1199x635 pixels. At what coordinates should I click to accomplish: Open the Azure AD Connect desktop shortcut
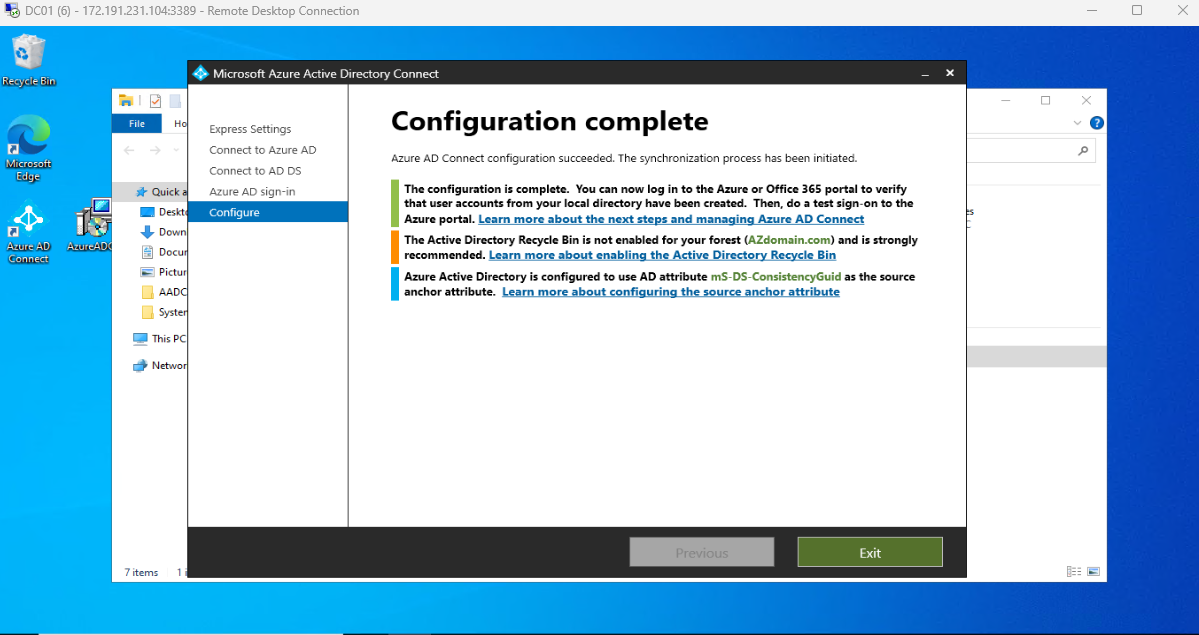(x=28, y=233)
